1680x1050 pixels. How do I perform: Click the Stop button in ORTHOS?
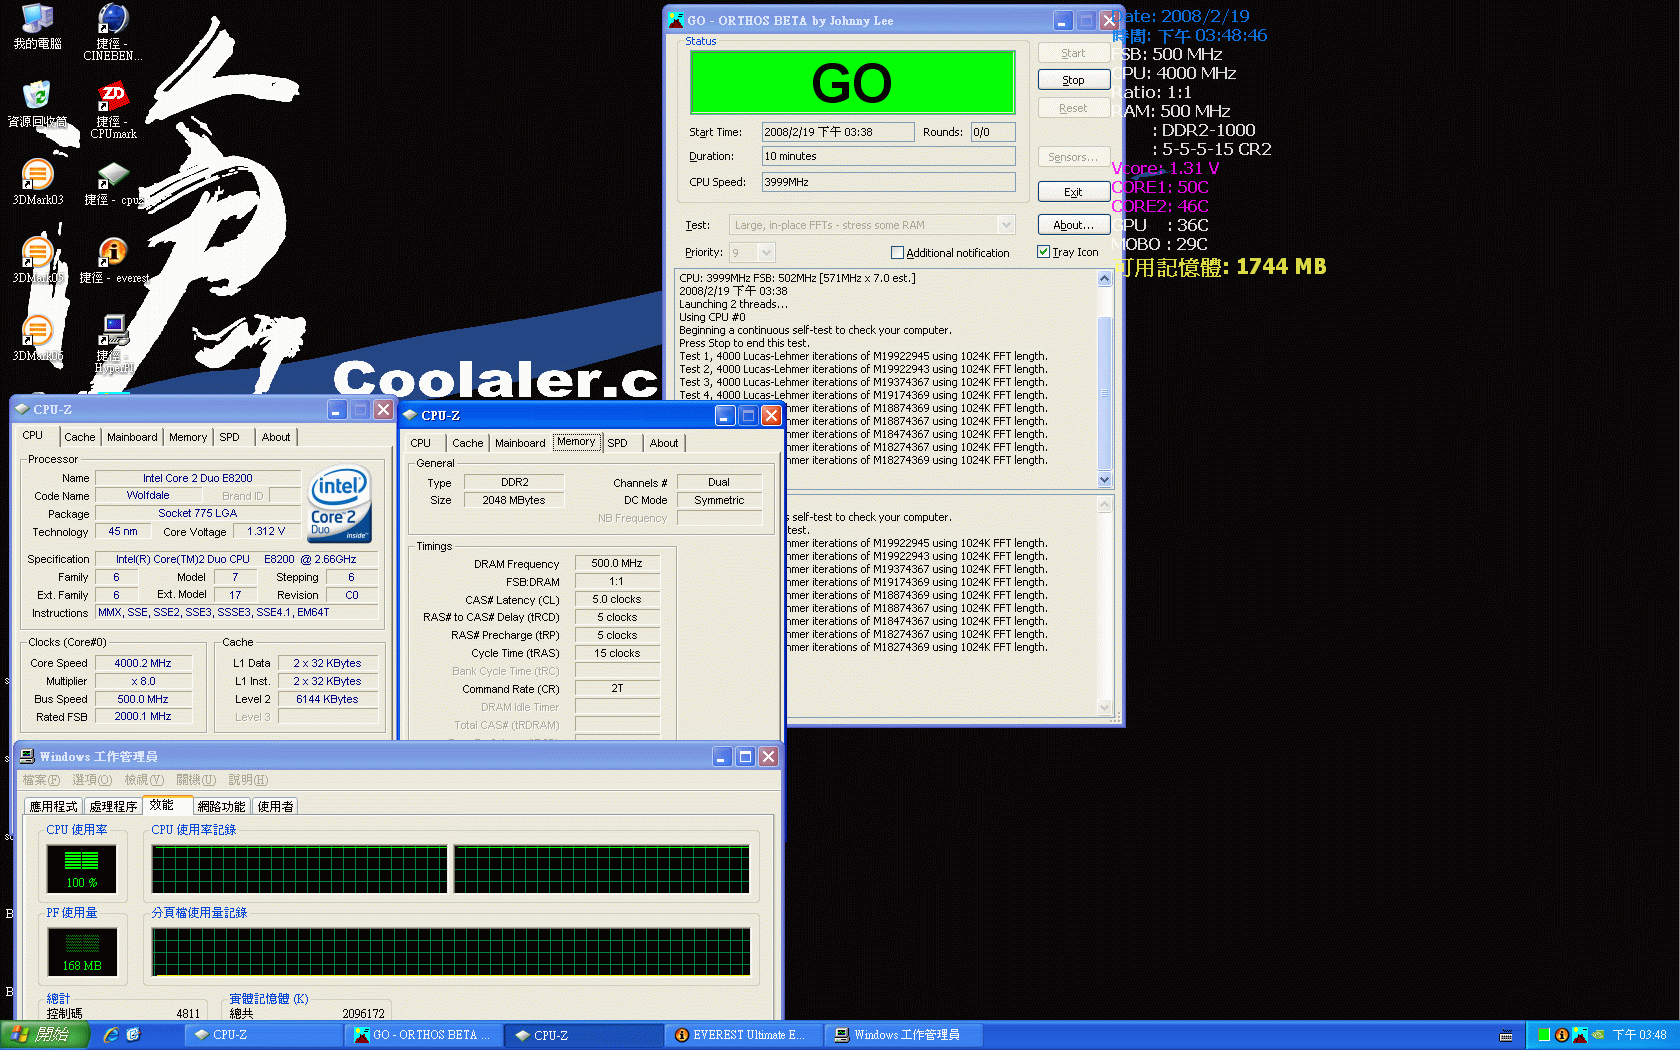pyautogui.click(x=1073, y=80)
